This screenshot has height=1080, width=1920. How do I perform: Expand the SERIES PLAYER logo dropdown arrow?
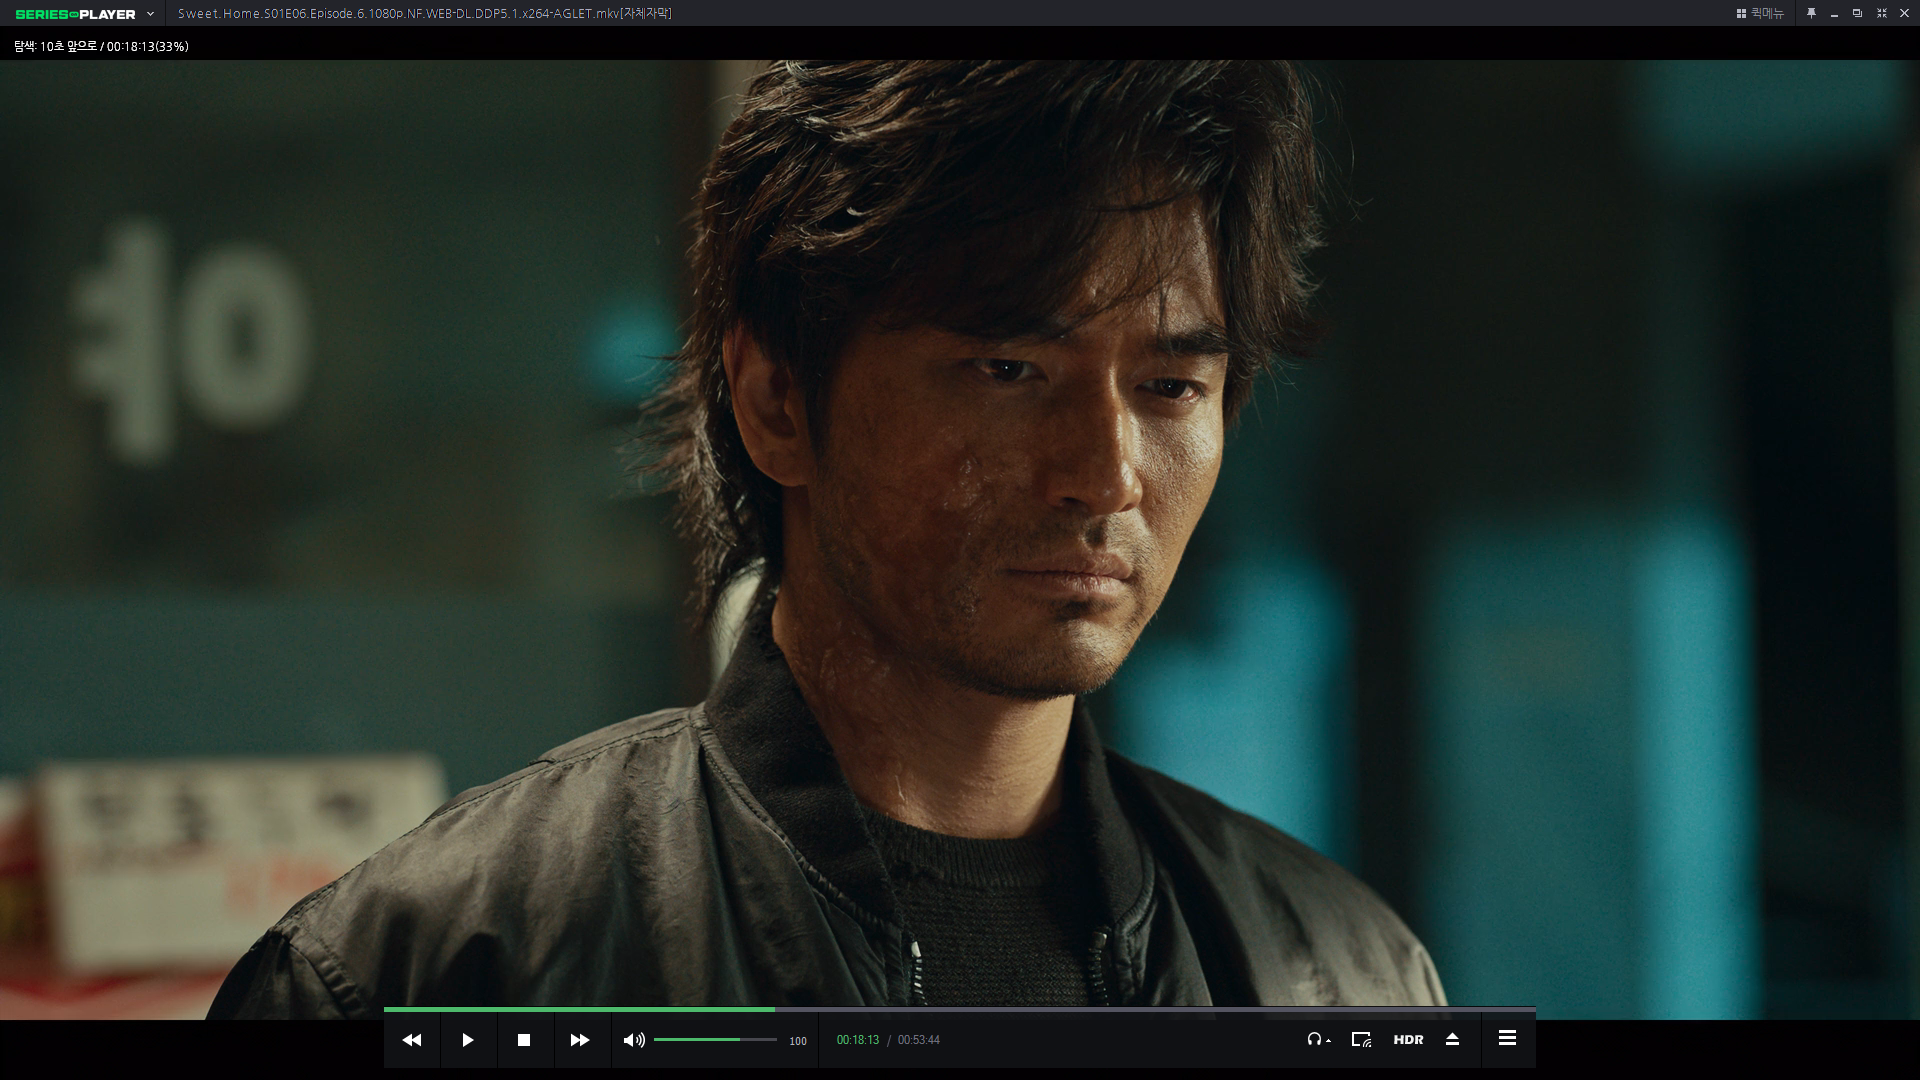(x=150, y=14)
